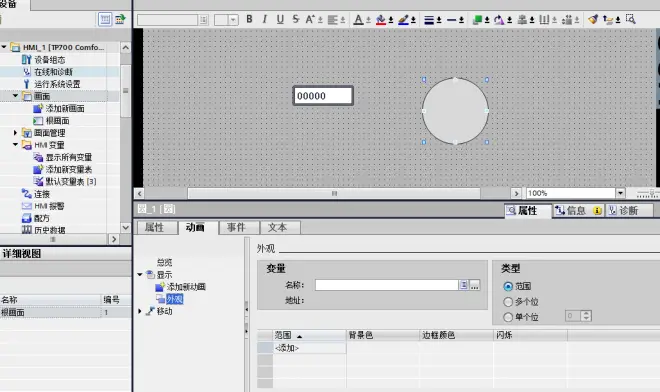
Task: Select the 单个位 radio button
Action: click(x=508, y=317)
